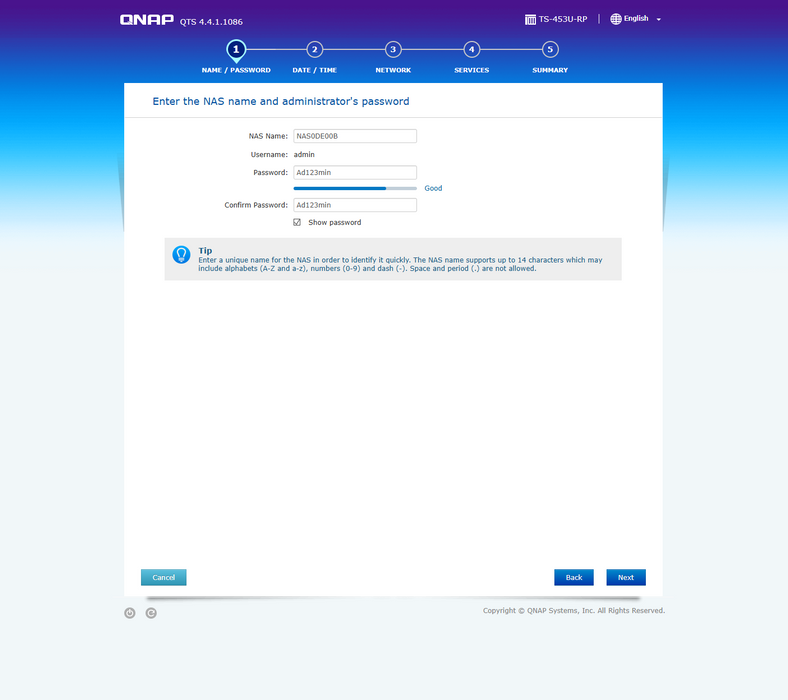Click the power icon at bottom left
788x700 pixels.
coord(130,613)
